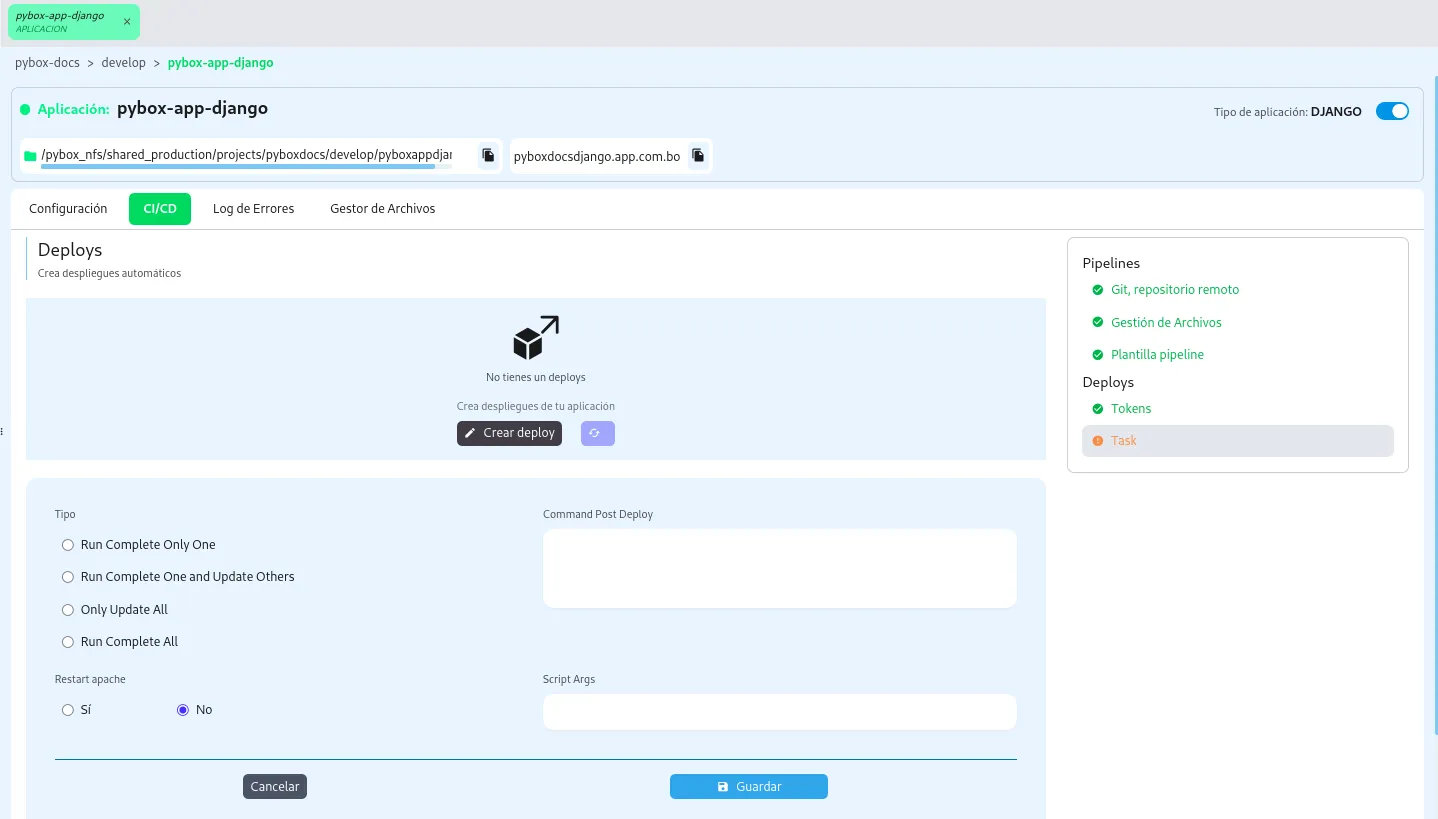
Task: Click the pybox-app-django breadcrumb
Action: click(x=221, y=62)
